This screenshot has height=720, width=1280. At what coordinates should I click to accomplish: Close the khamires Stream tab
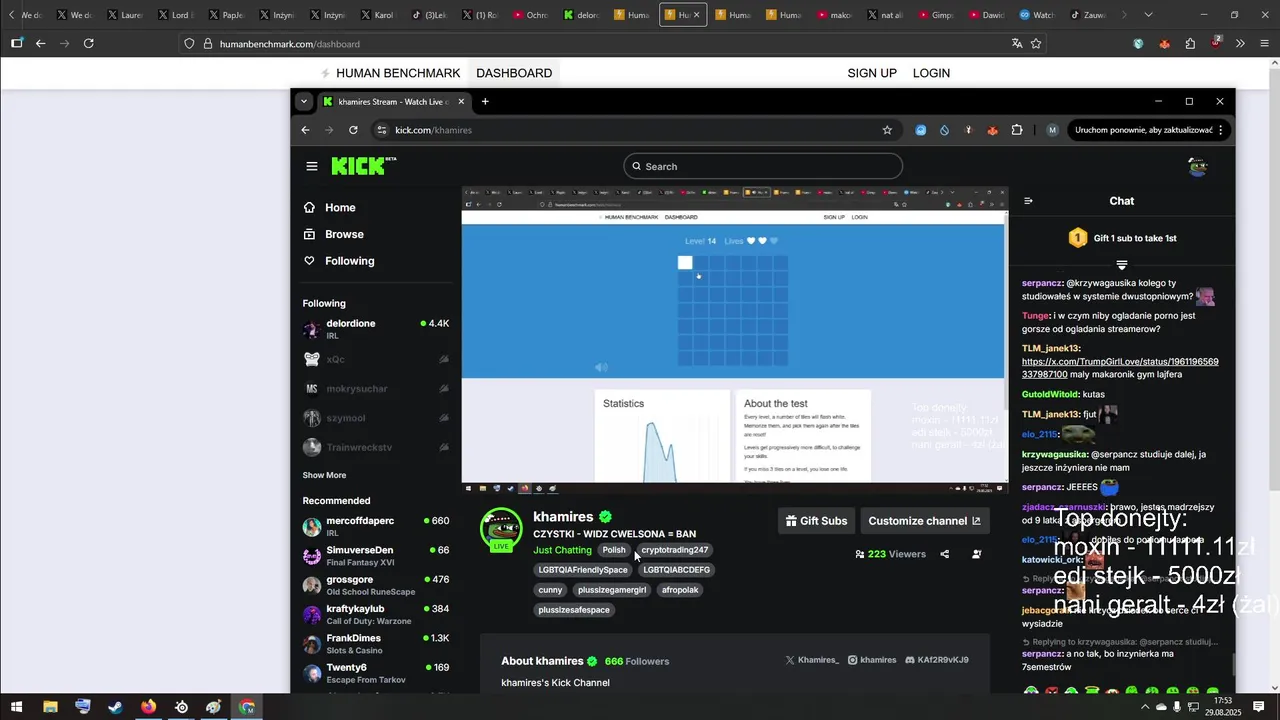(x=461, y=102)
